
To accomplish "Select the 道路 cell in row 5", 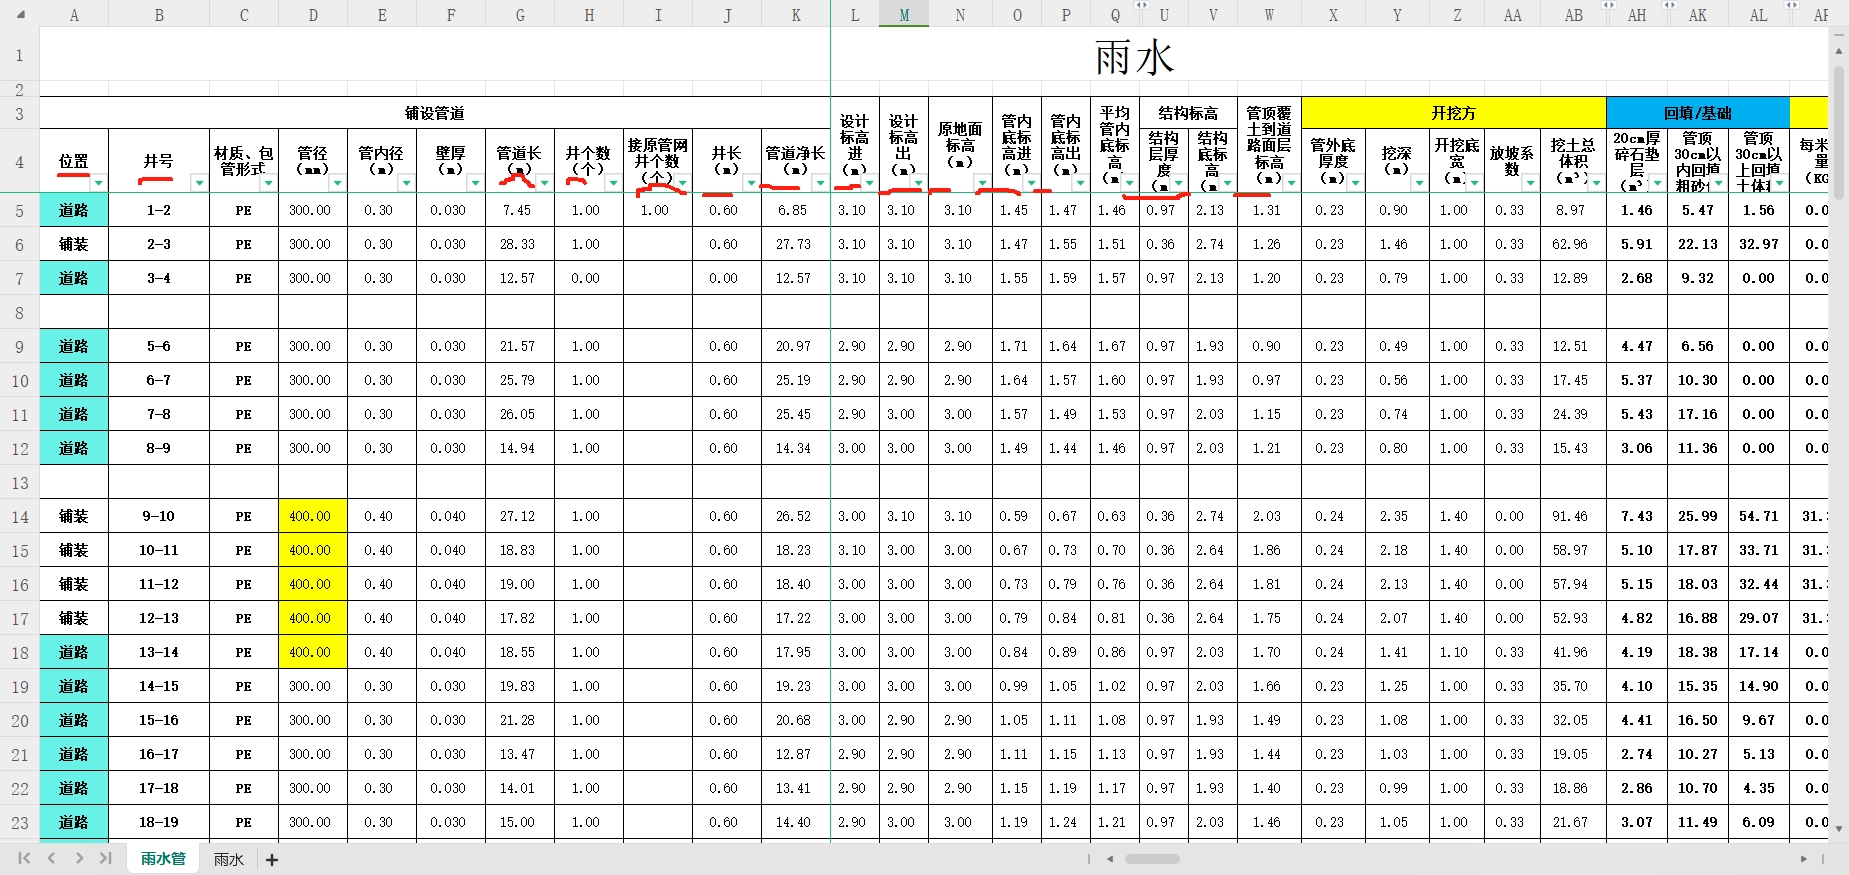I will (74, 210).
